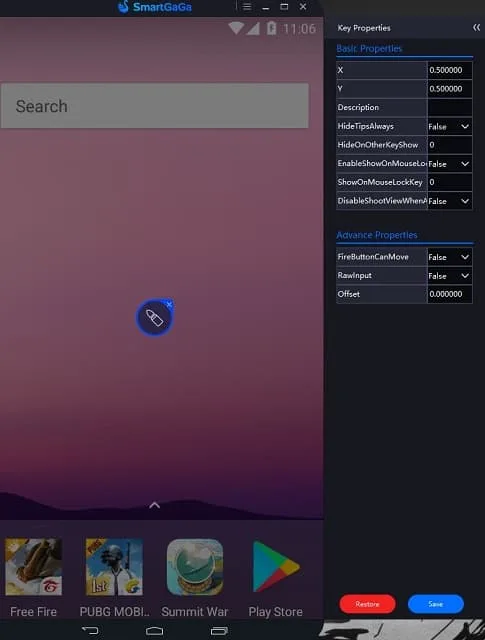
Task: Tap the Android recent apps icon
Action: tap(219, 631)
